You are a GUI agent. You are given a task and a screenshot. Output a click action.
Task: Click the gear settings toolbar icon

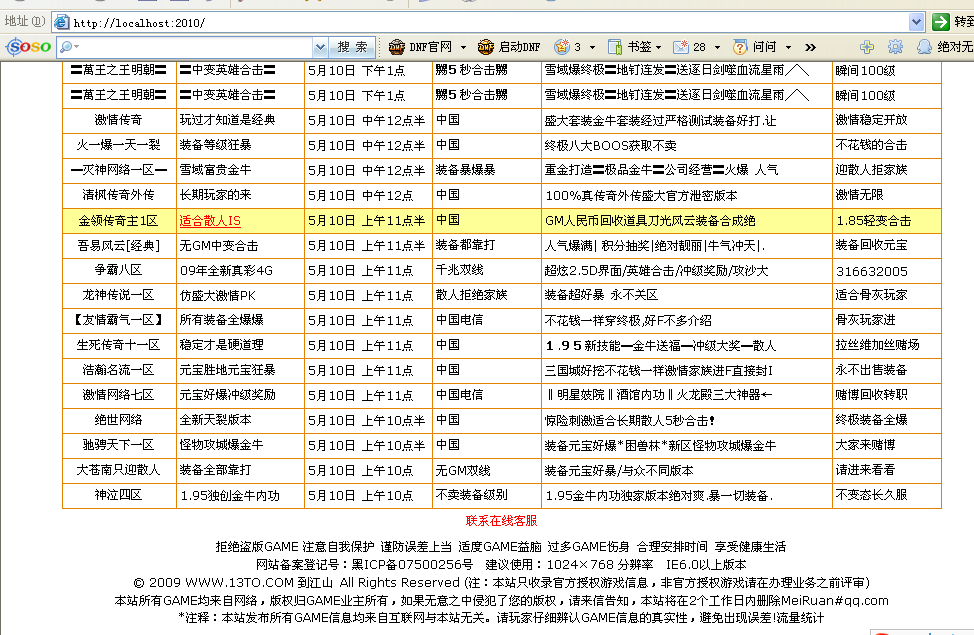[x=895, y=47]
